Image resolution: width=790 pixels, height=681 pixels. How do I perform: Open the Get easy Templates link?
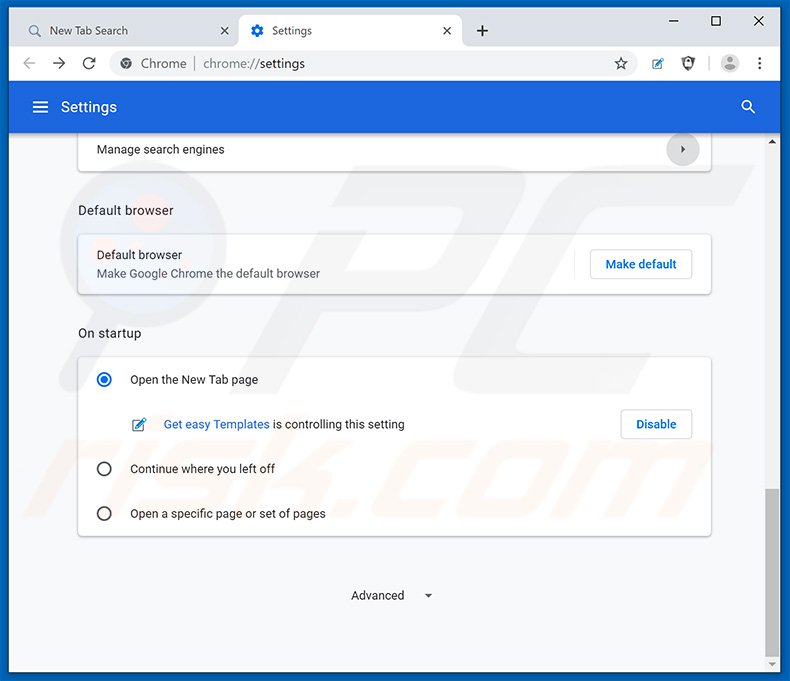coord(216,424)
